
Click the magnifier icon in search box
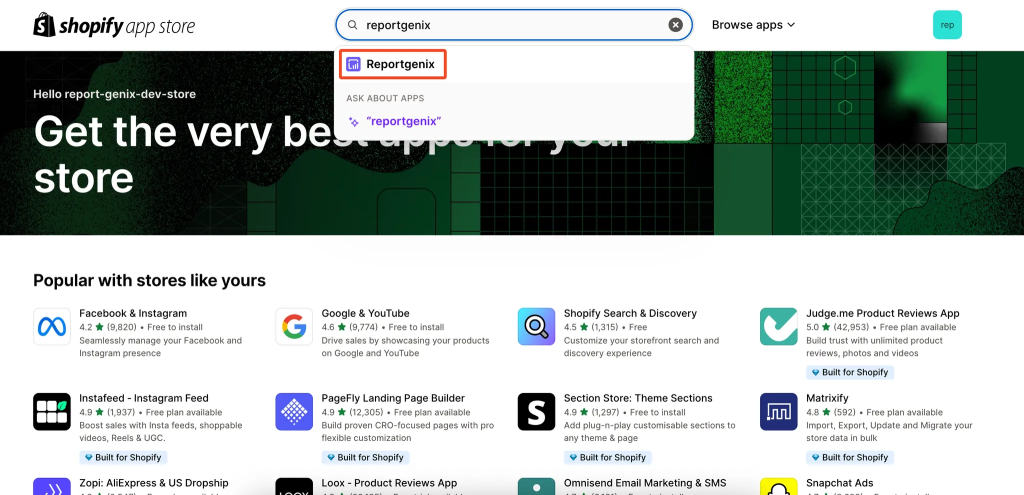(x=353, y=25)
